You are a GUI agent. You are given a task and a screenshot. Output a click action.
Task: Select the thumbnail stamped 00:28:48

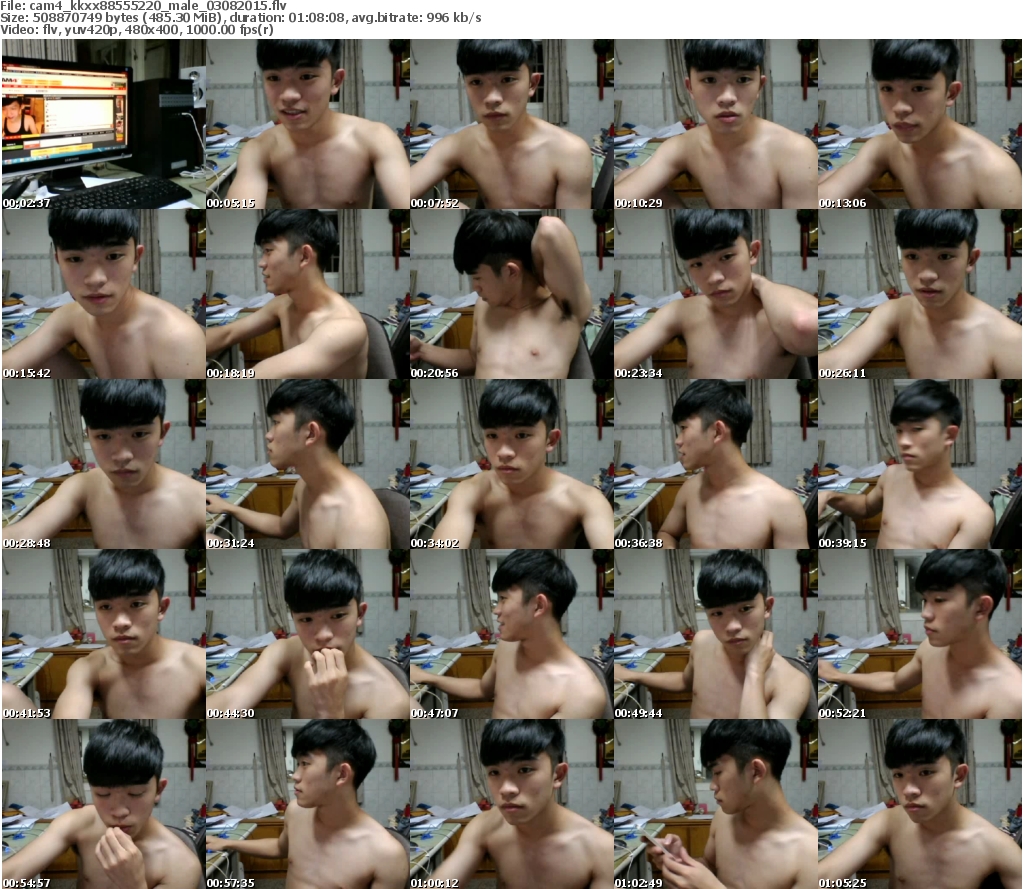tap(104, 464)
